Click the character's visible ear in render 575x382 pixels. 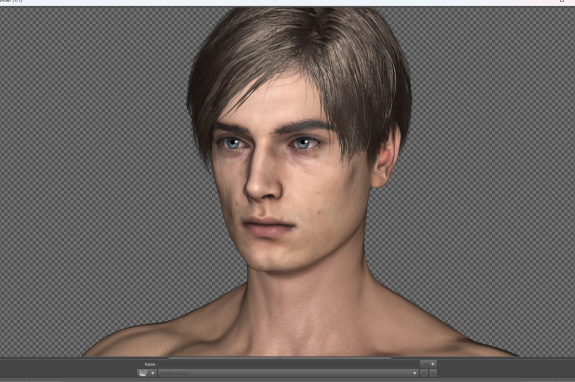[x=385, y=158]
